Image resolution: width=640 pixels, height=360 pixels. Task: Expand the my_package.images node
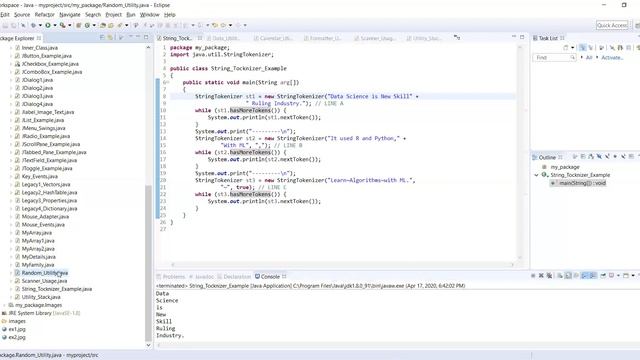(x=4, y=305)
